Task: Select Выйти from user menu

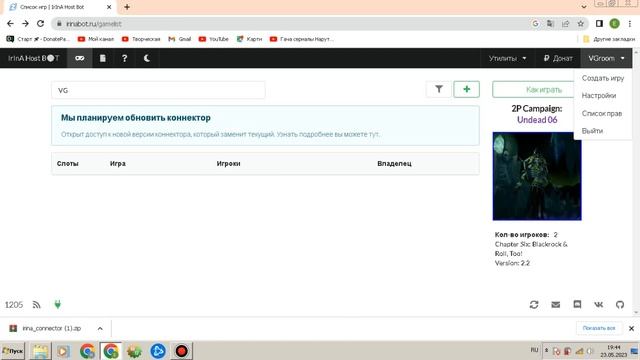Action: (x=592, y=131)
